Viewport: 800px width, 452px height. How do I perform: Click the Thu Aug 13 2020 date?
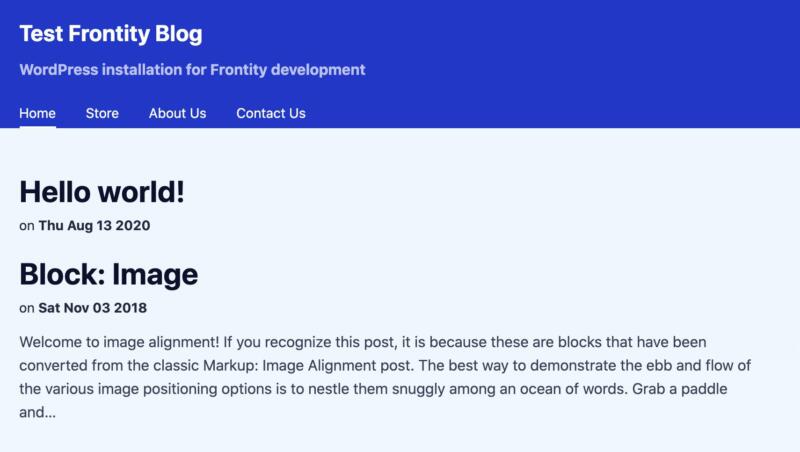(x=94, y=226)
